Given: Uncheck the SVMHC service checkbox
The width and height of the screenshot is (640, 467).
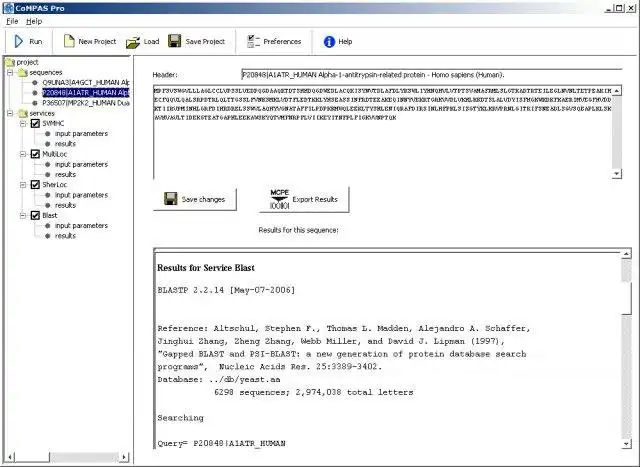Looking at the screenshot, I should 35,123.
